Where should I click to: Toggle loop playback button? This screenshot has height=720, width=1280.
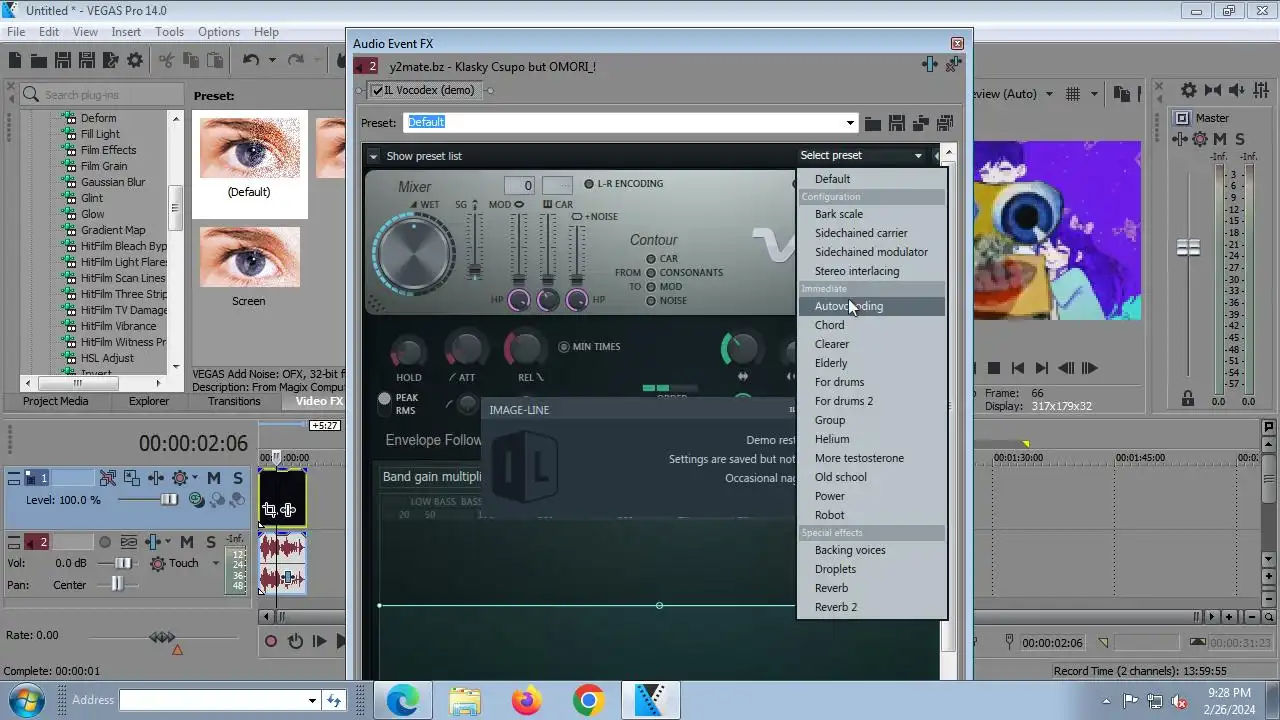[295, 641]
